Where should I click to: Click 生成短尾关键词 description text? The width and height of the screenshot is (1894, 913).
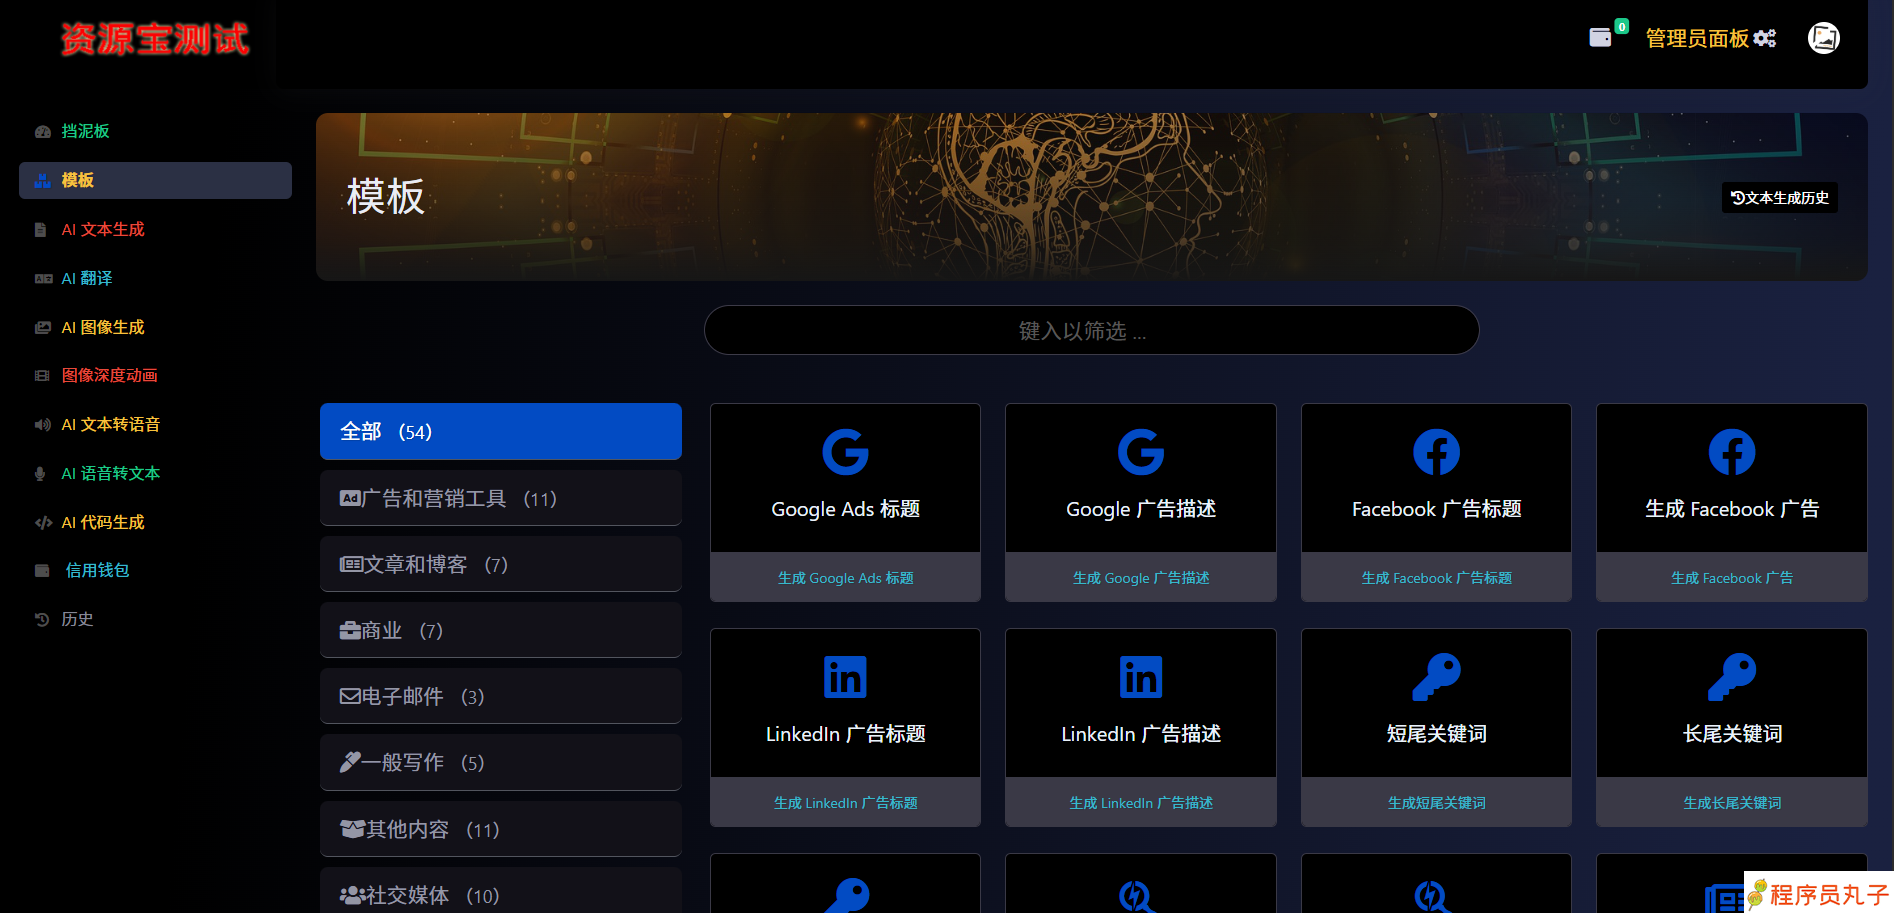coord(1436,803)
